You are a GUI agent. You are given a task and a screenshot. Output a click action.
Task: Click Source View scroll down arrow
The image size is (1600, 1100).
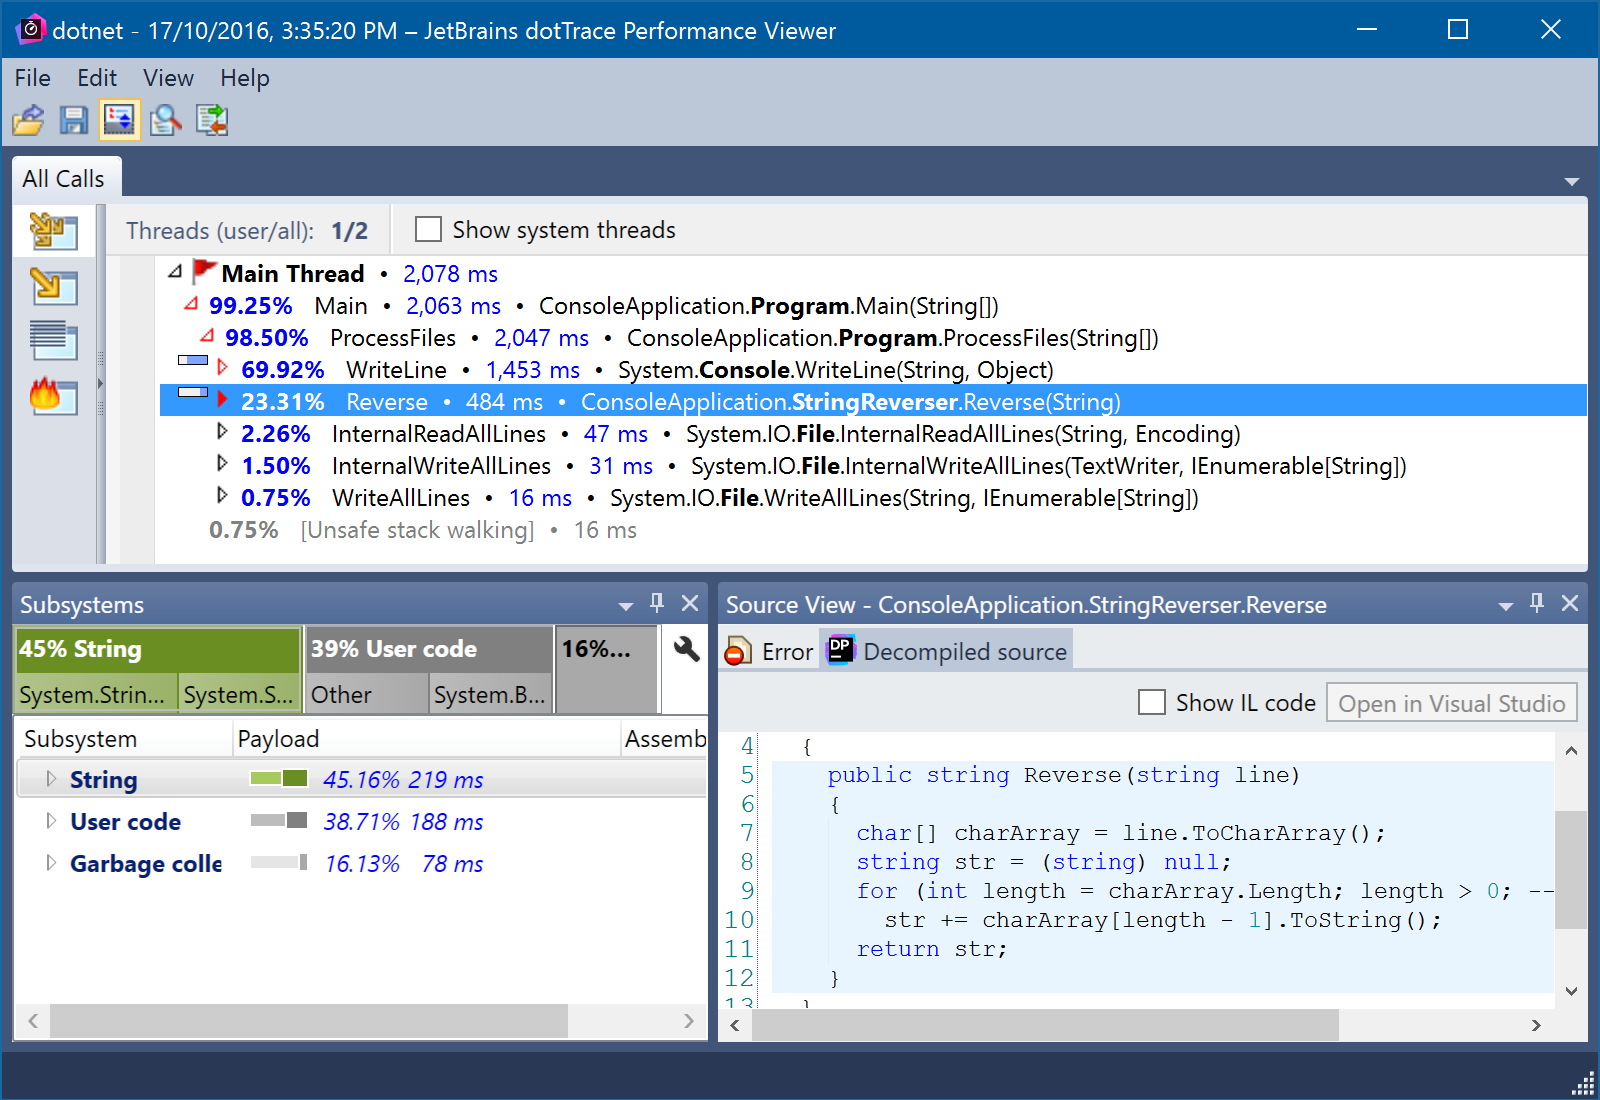(x=1571, y=992)
